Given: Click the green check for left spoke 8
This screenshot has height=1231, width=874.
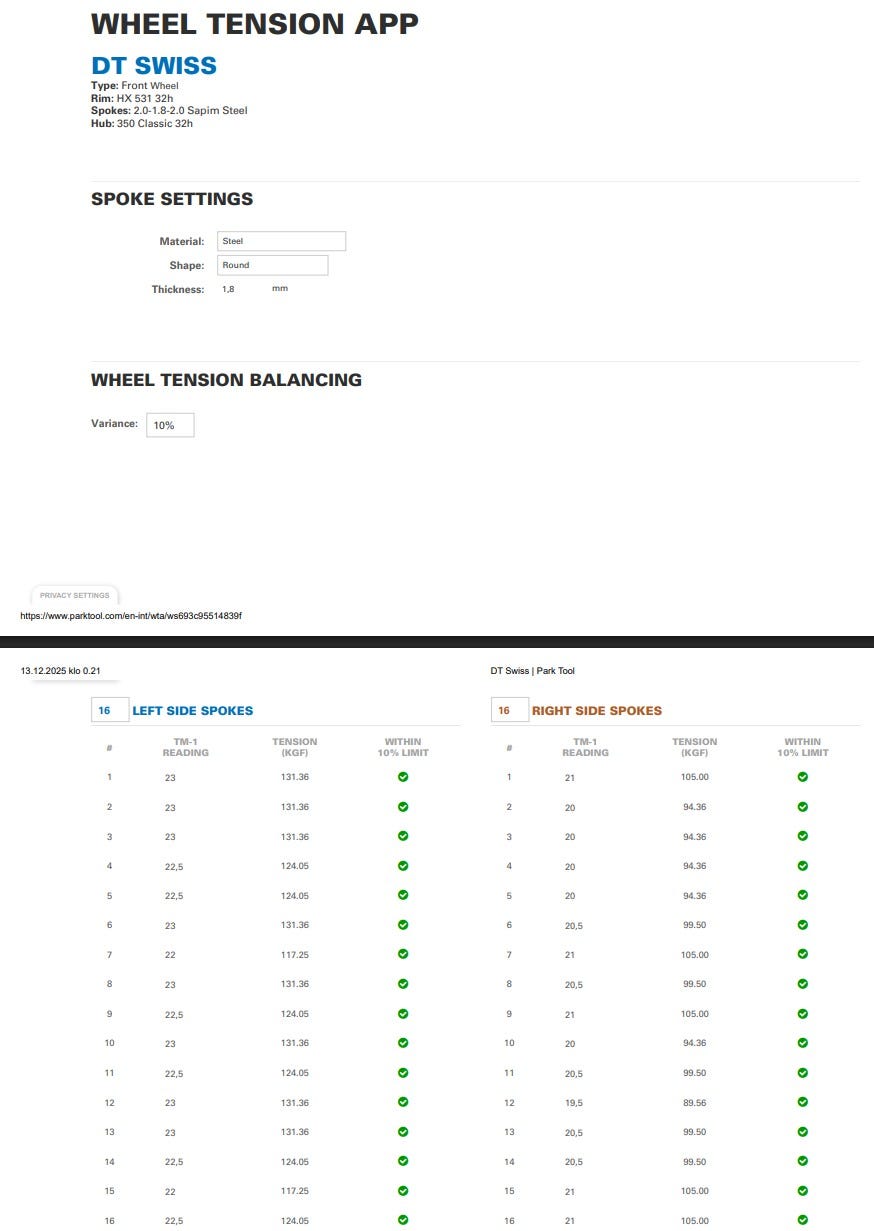Looking at the screenshot, I should pos(403,984).
